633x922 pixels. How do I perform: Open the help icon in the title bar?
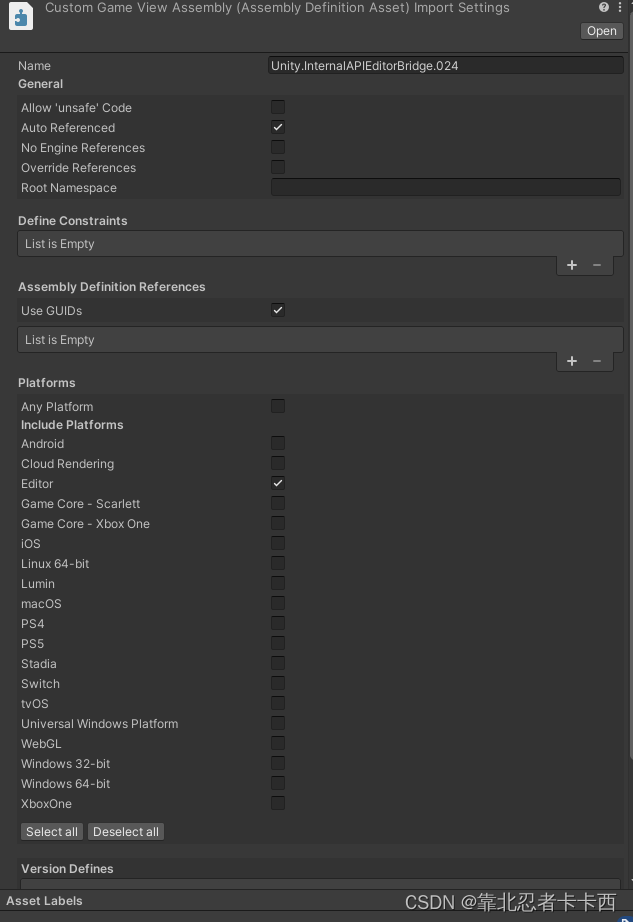(x=602, y=7)
